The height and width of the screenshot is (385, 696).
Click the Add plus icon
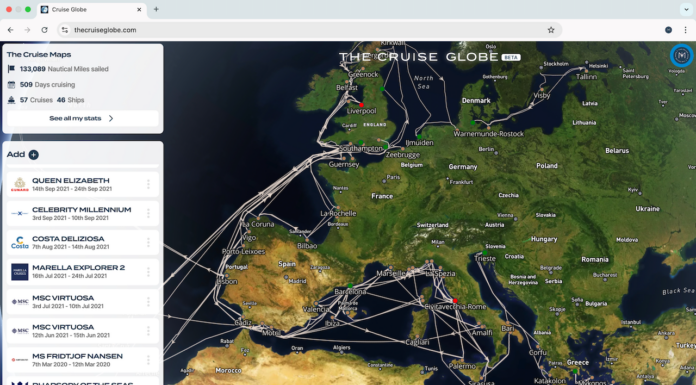[34, 155]
